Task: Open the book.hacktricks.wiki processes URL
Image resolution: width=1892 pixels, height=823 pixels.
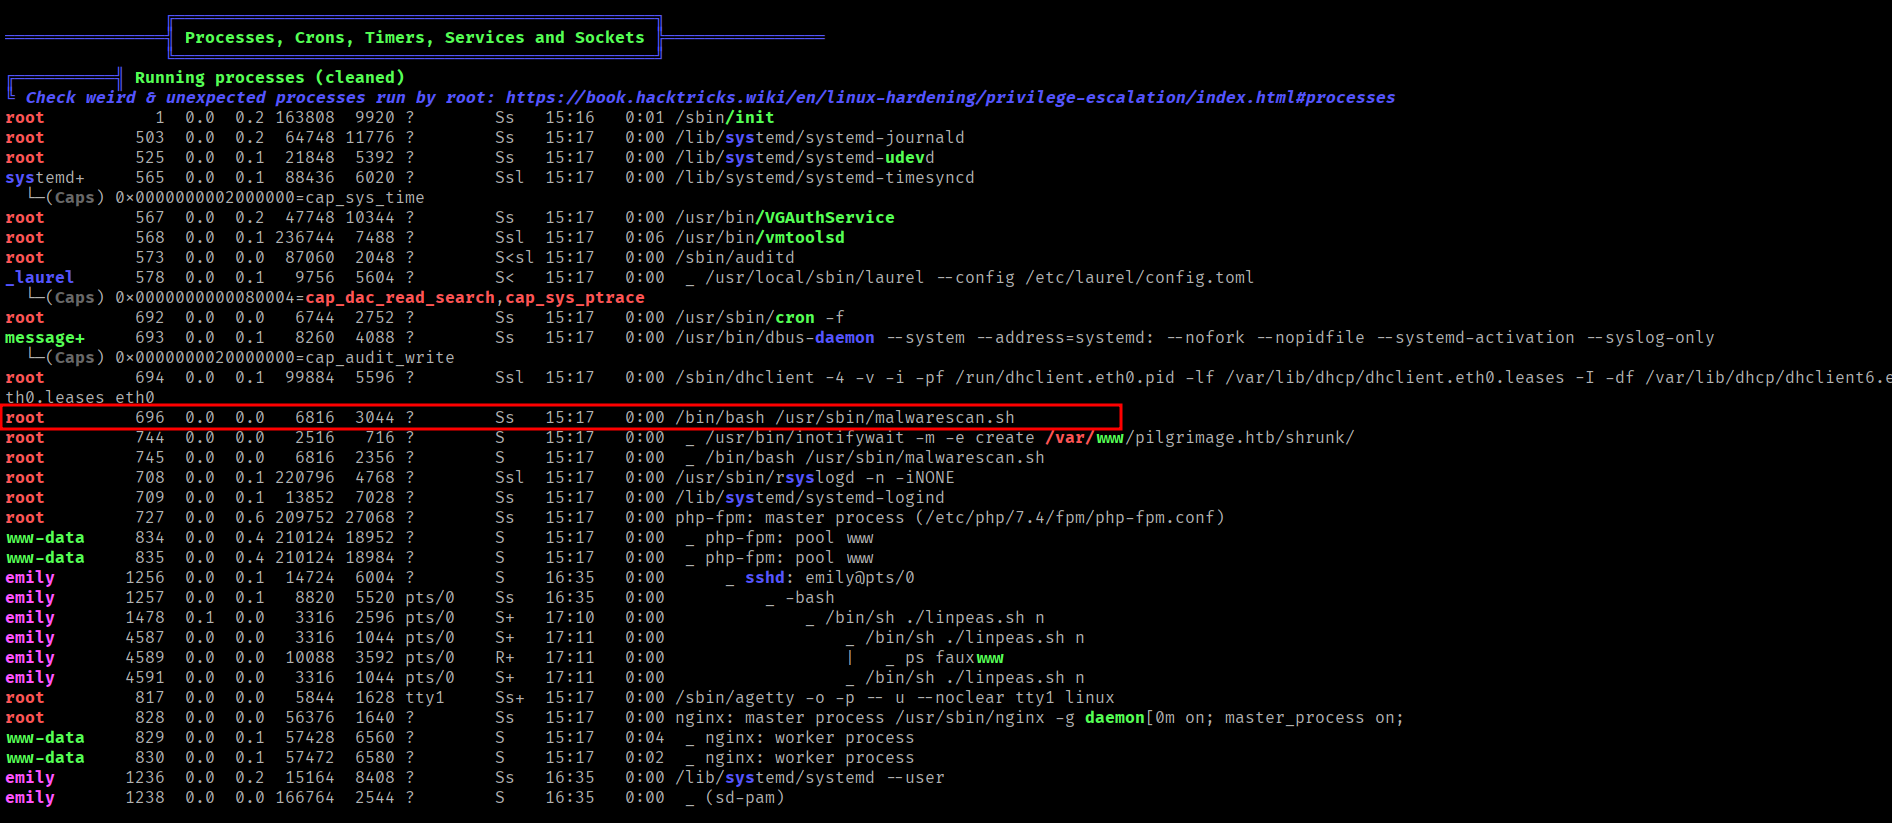Action: point(950,97)
